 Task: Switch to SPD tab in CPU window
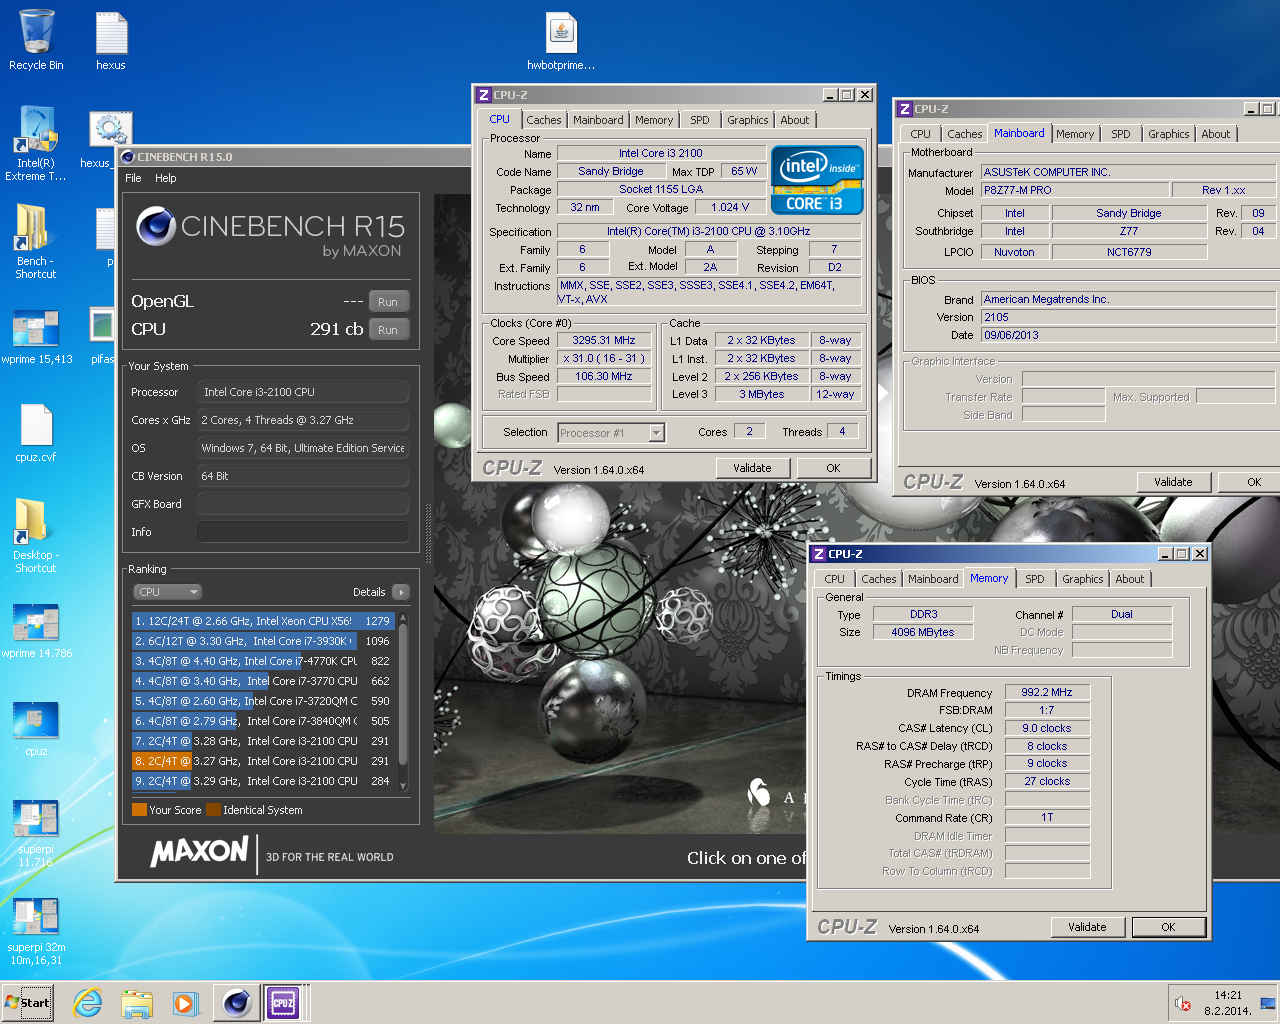click(x=700, y=120)
